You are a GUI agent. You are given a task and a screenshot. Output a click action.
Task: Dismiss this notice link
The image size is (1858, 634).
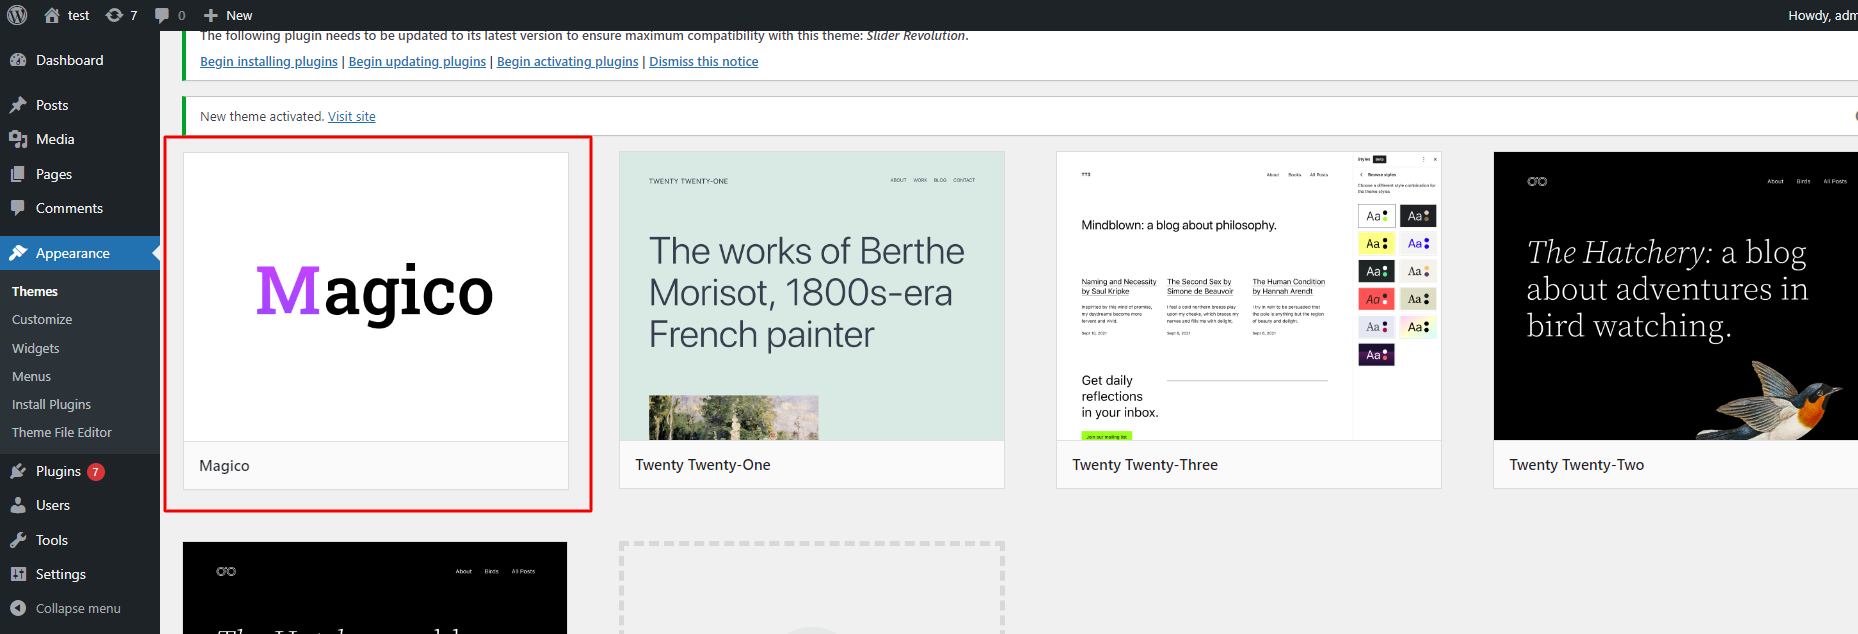pos(704,61)
